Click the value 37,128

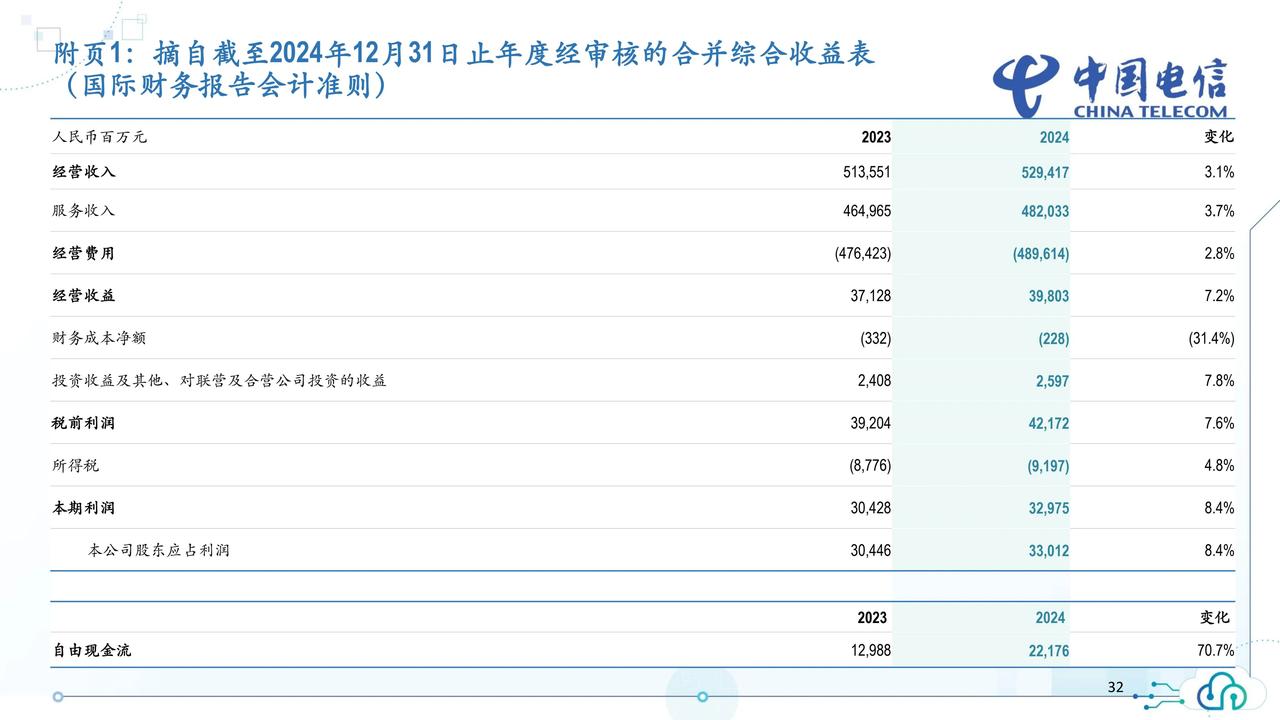tap(870, 296)
